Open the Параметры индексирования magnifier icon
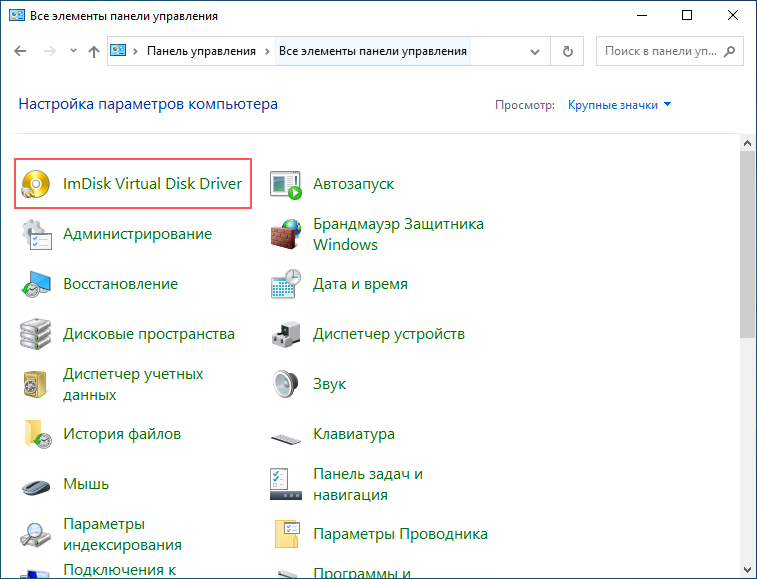Screen dimensions: 757x579 coord(36,535)
